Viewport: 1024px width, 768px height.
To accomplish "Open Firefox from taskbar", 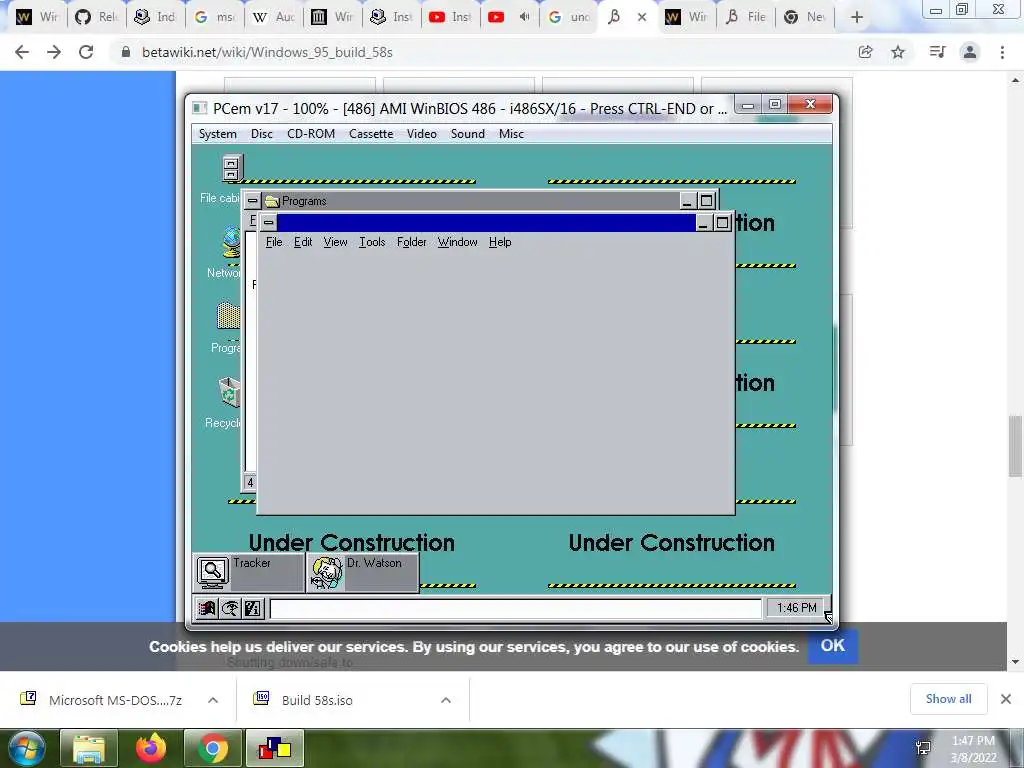I will click(x=151, y=748).
